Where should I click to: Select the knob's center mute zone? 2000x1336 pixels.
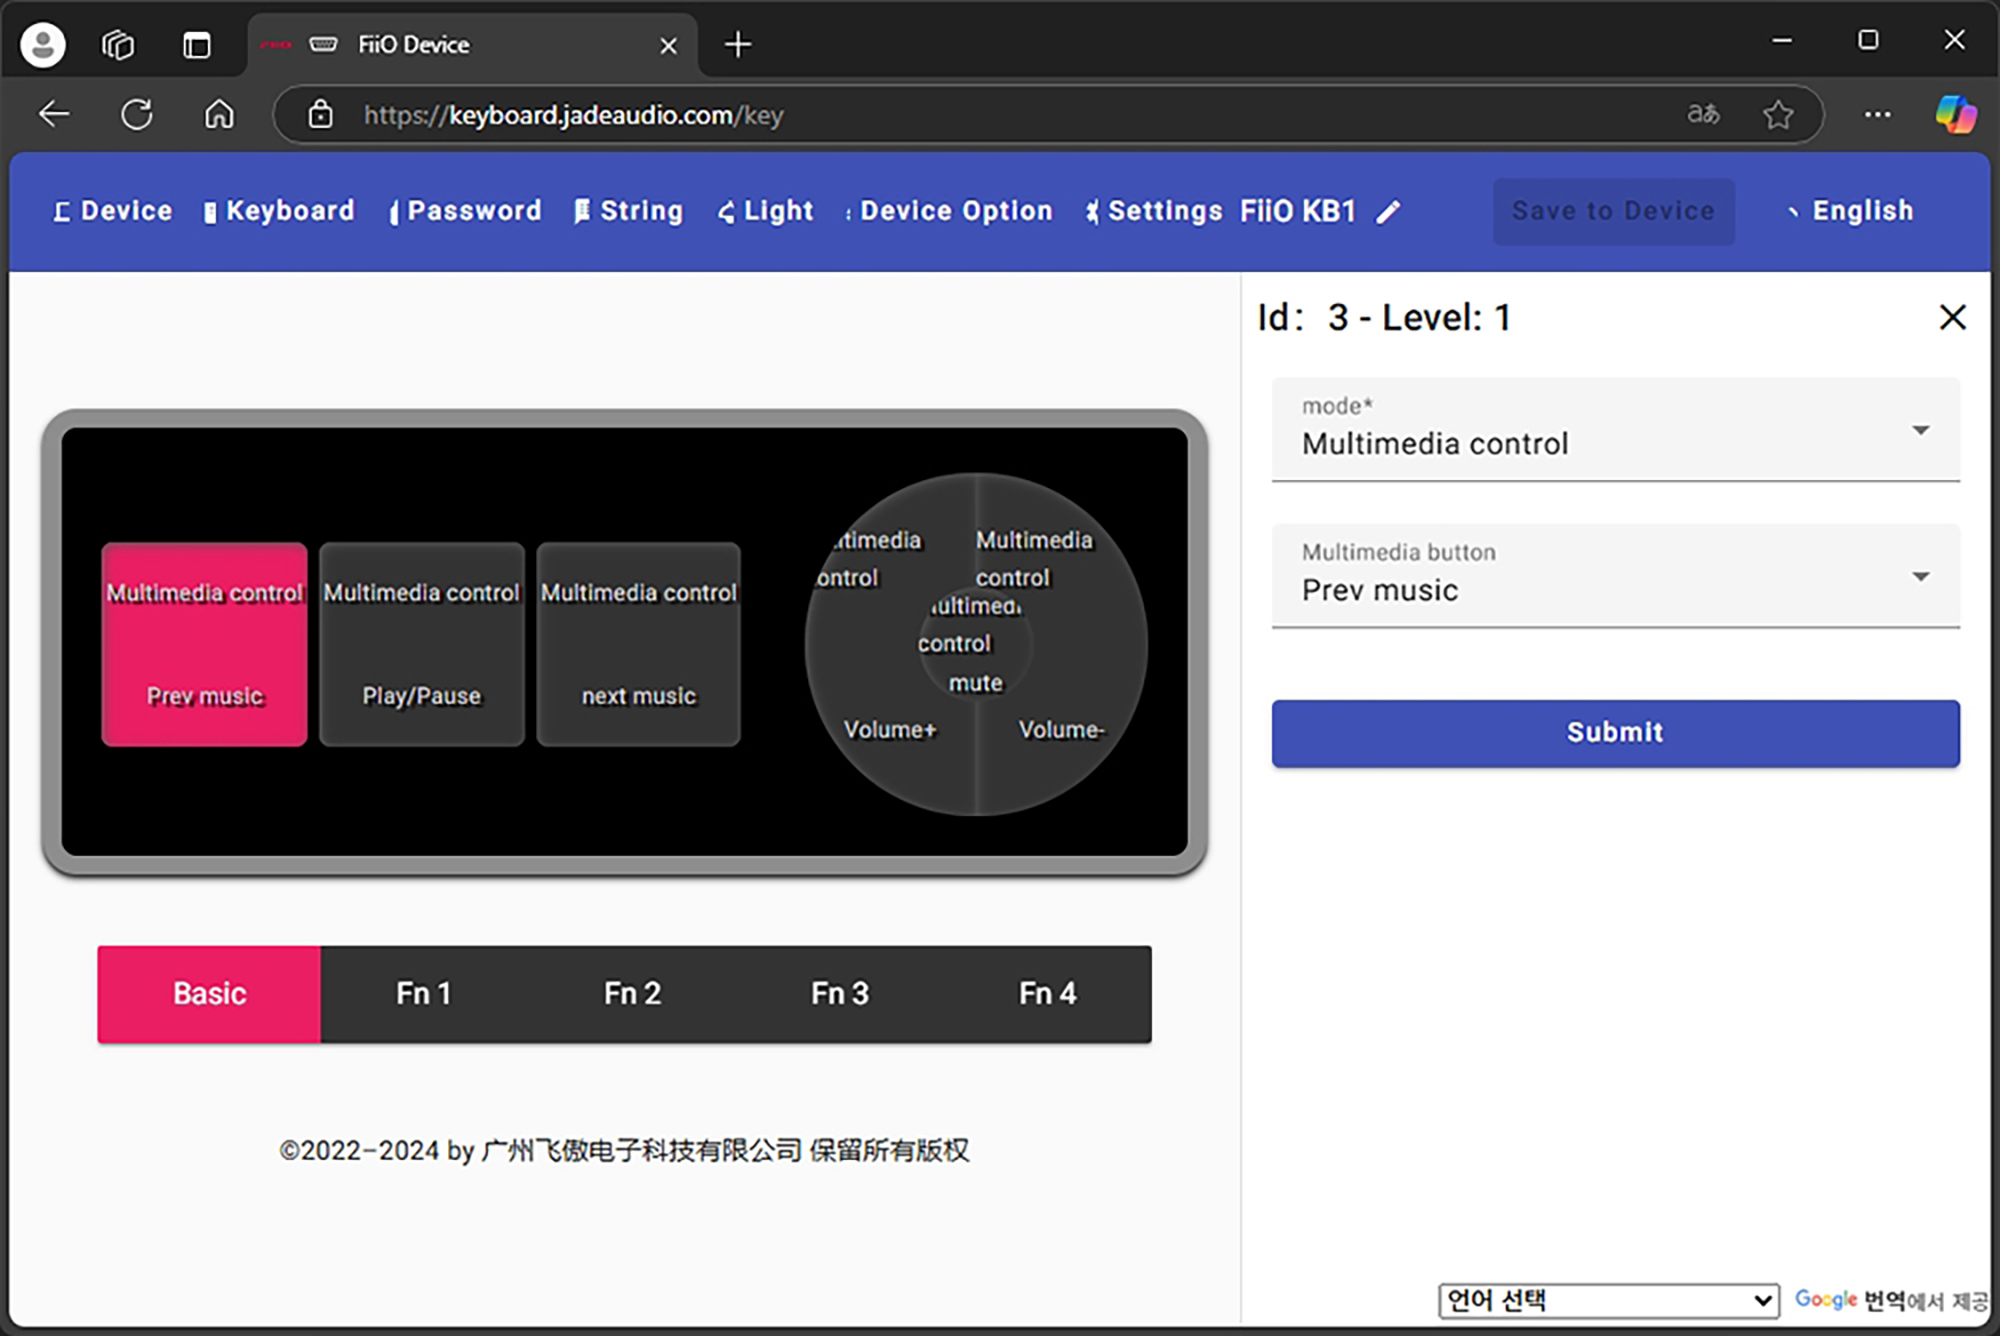(975, 645)
